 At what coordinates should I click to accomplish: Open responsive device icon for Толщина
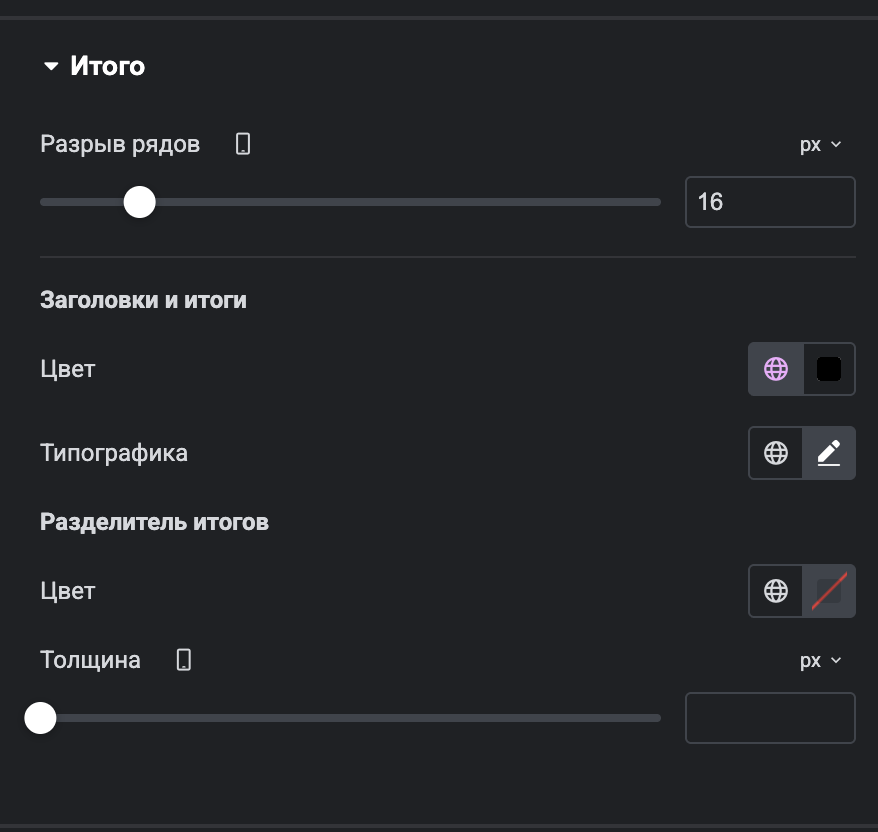184,660
